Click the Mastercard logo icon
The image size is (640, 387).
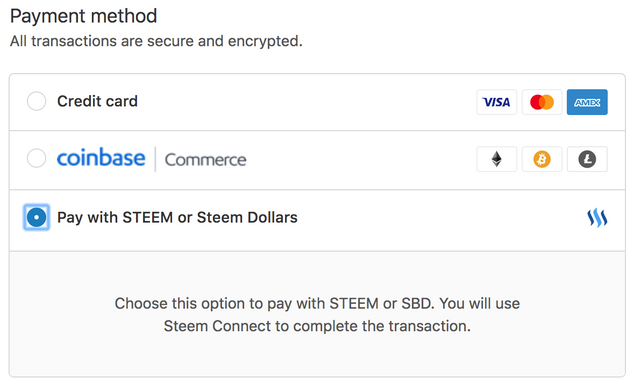tap(542, 102)
